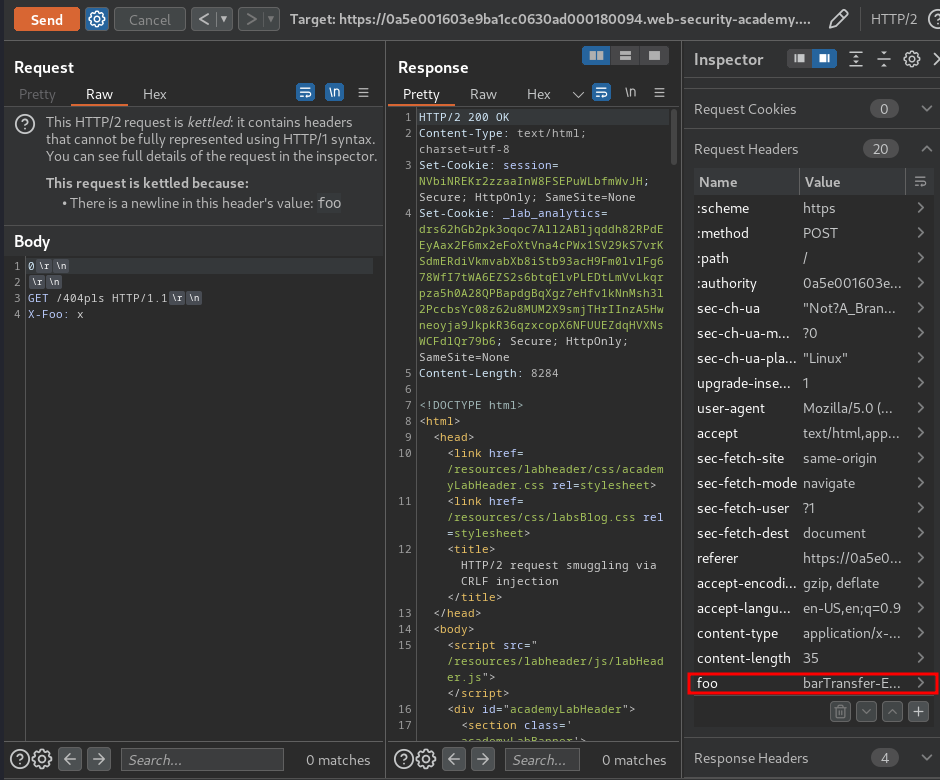The height and width of the screenshot is (780, 940).
Task: Move header down with down arrow button
Action: (866, 712)
